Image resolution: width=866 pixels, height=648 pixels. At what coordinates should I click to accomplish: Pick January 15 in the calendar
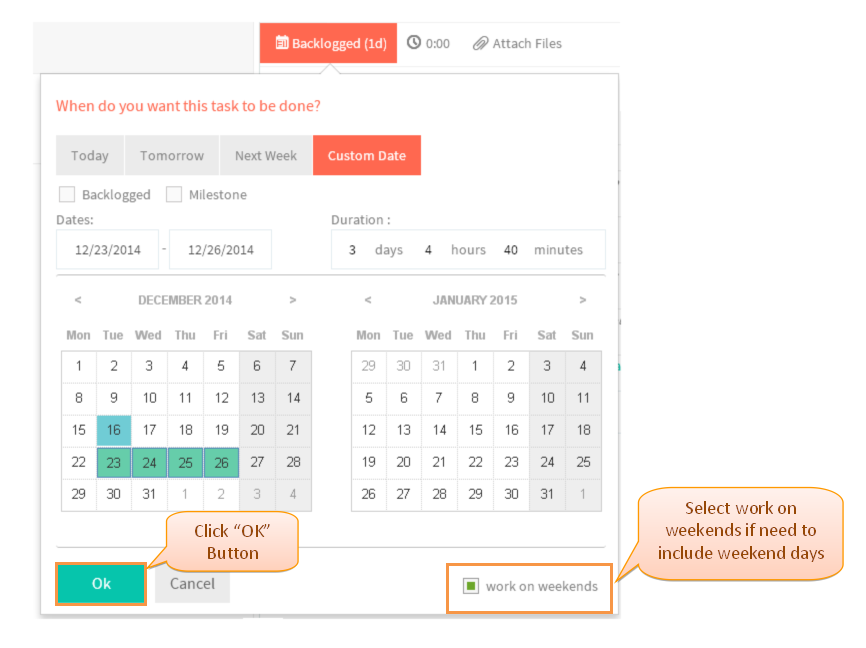[x=475, y=430]
